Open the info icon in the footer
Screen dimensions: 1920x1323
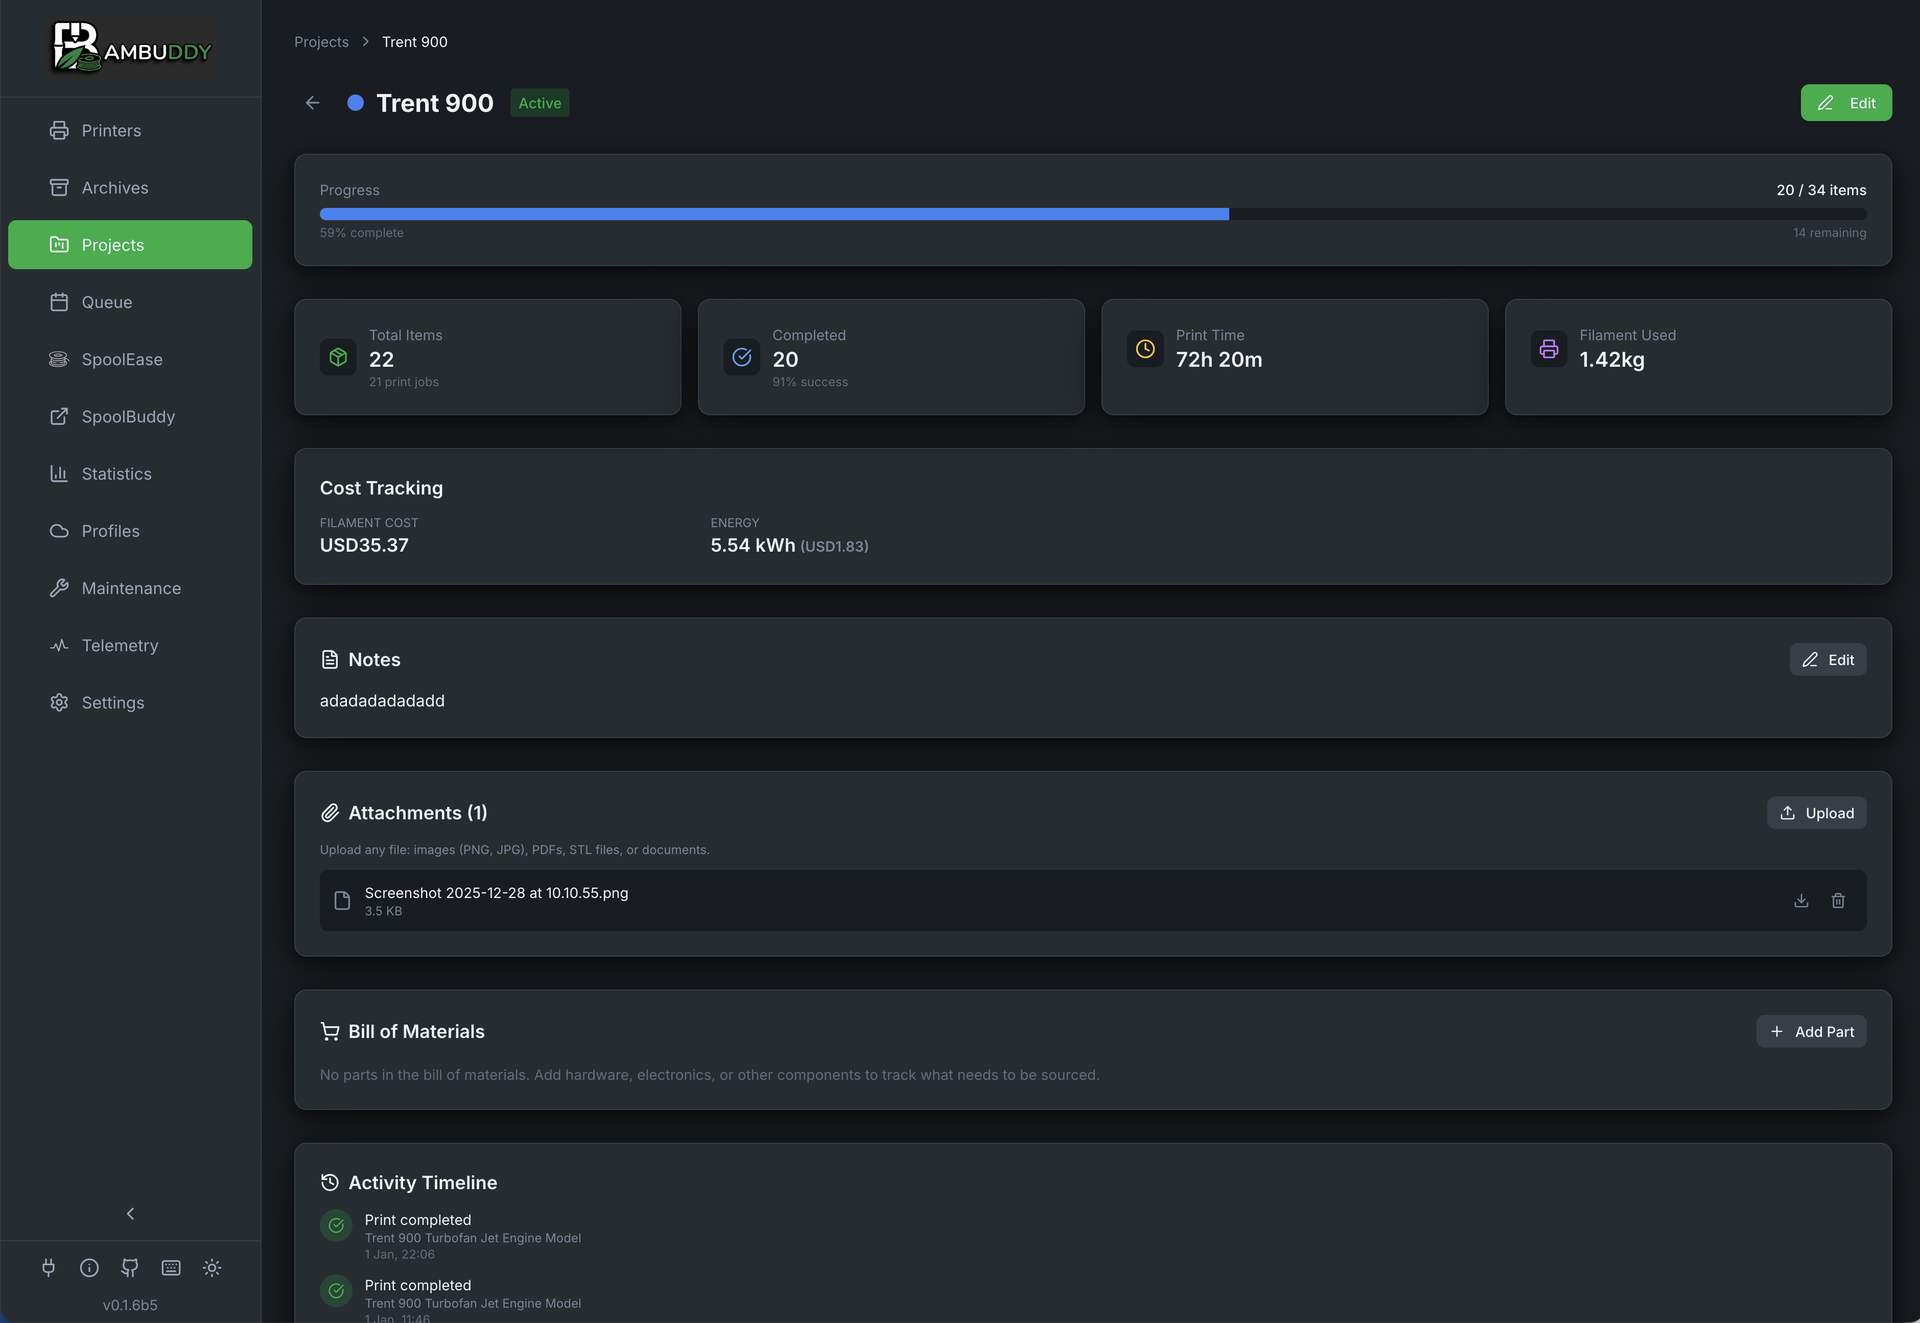coord(89,1267)
